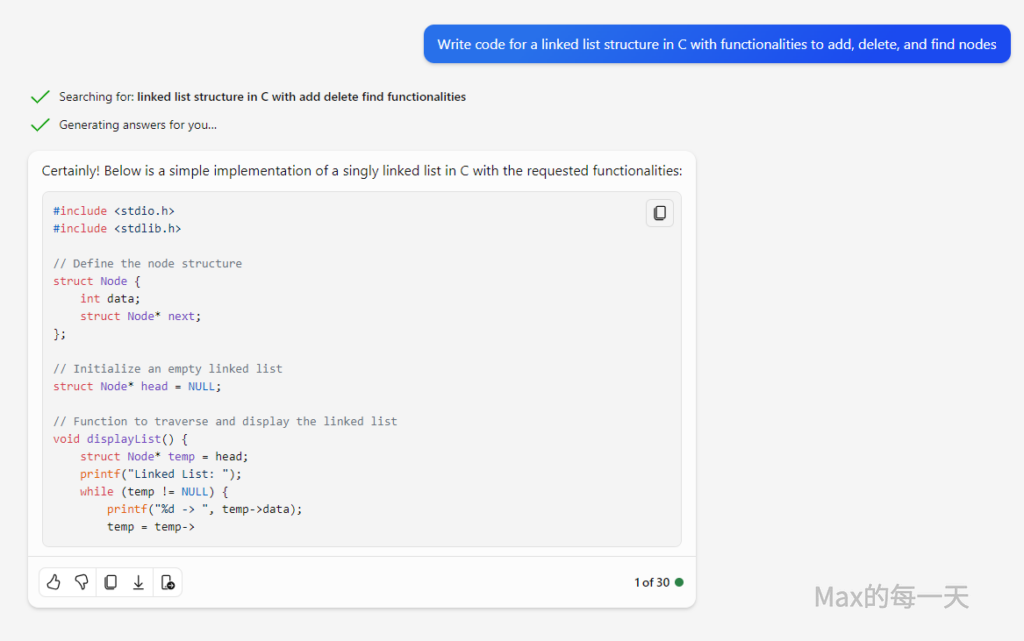The height and width of the screenshot is (641, 1024).
Task: Click the "while (temp != NULL) {" code line
Action: pyautogui.click(x=154, y=491)
